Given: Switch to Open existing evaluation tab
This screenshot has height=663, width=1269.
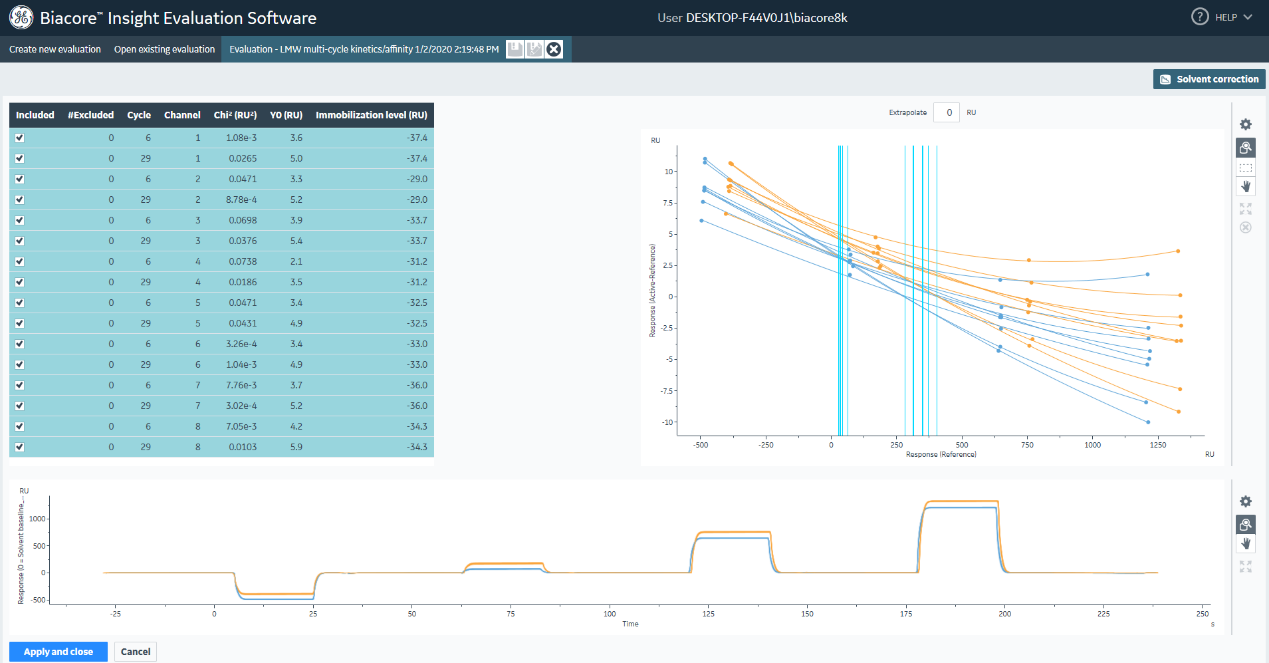Looking at the screenshot, I should tap(164, 49).
